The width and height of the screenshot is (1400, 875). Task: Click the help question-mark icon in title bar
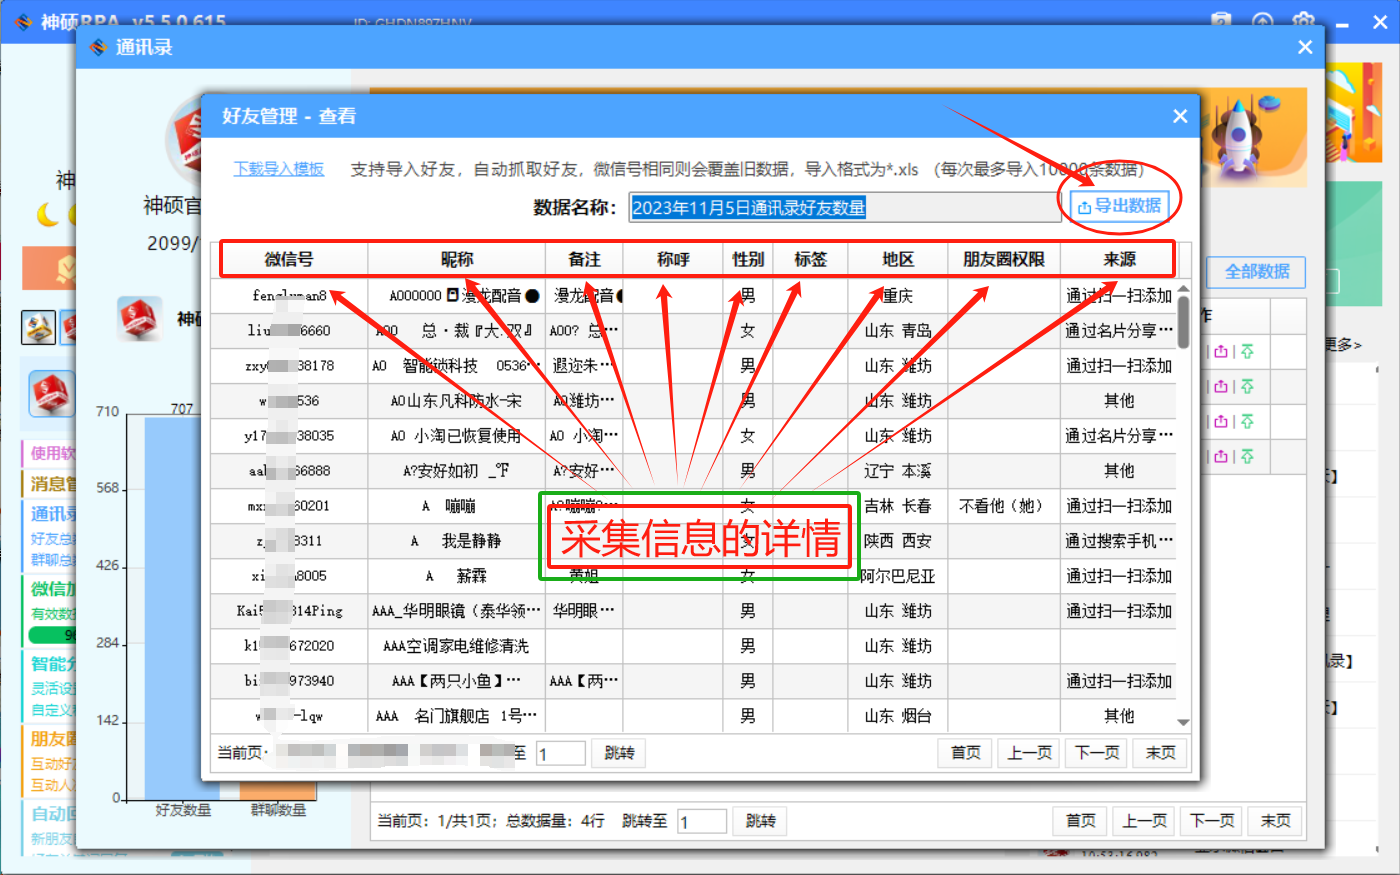(x=1221, y=20)
